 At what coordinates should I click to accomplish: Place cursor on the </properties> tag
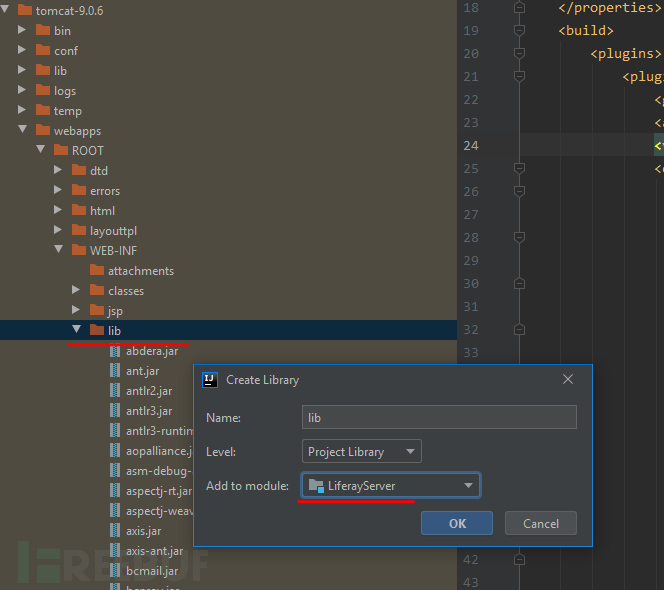click(609, 8)
